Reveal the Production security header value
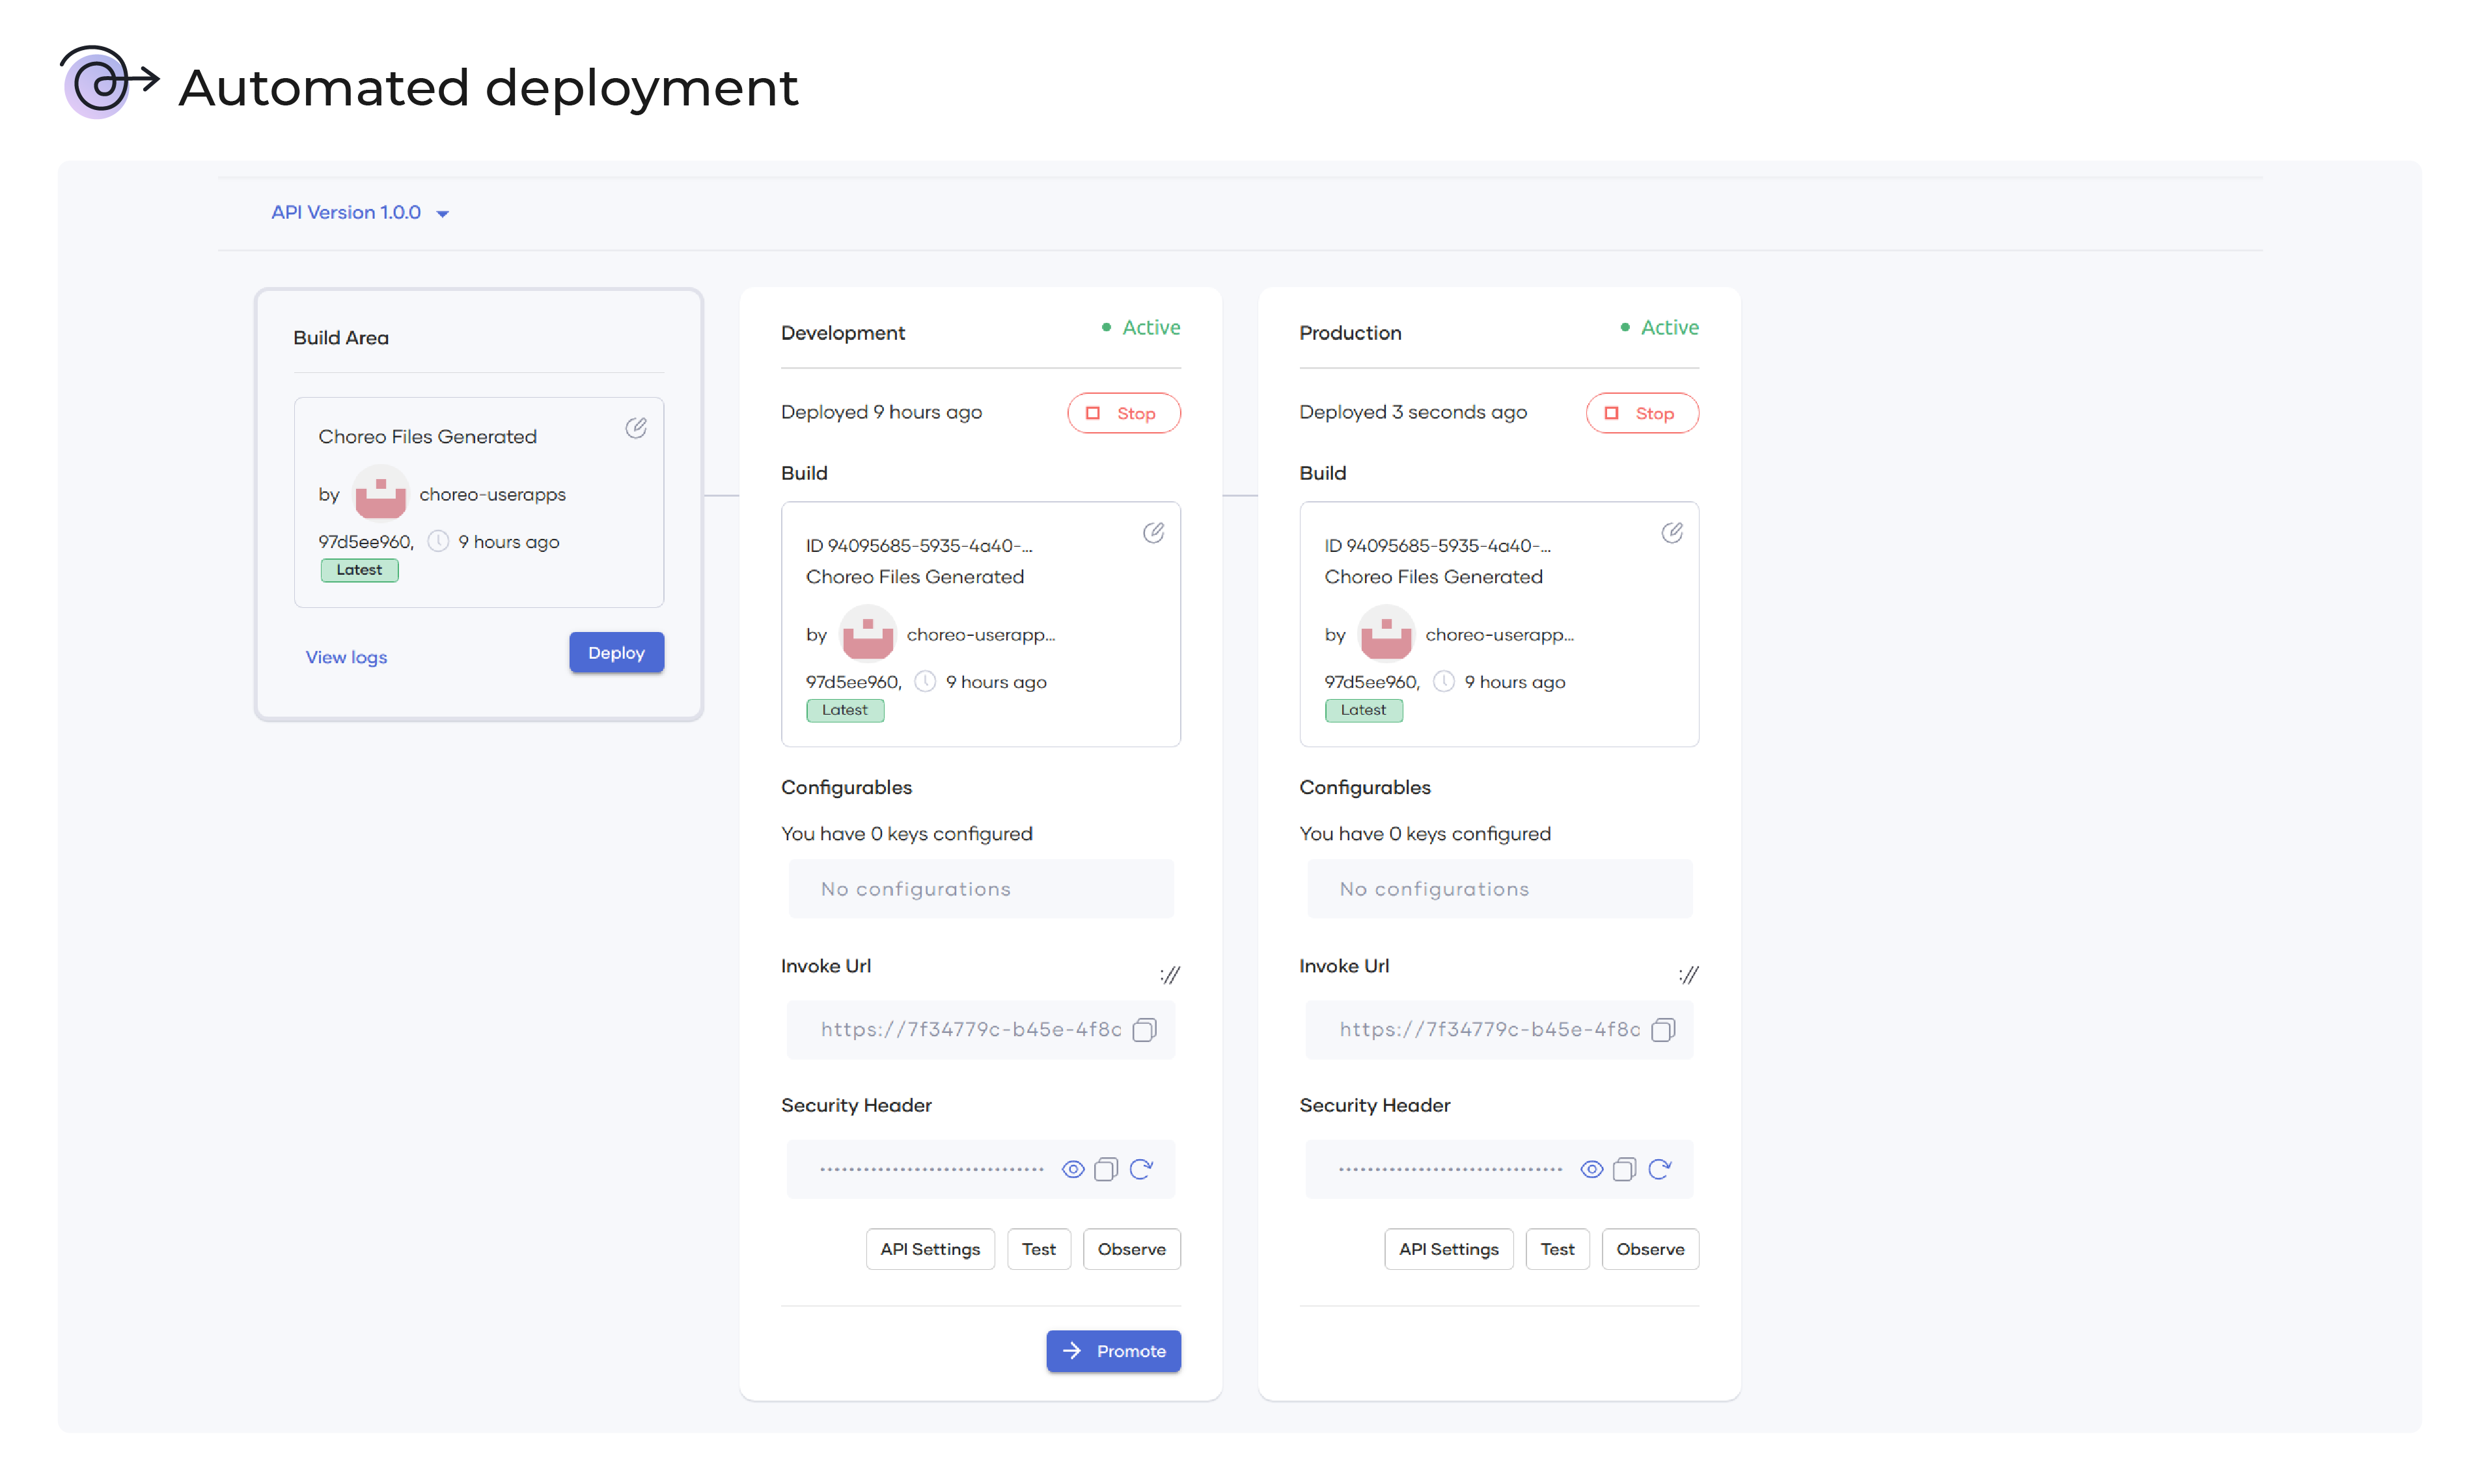Viewport: 2480px width, 1484px height. coord(1592,1169)
